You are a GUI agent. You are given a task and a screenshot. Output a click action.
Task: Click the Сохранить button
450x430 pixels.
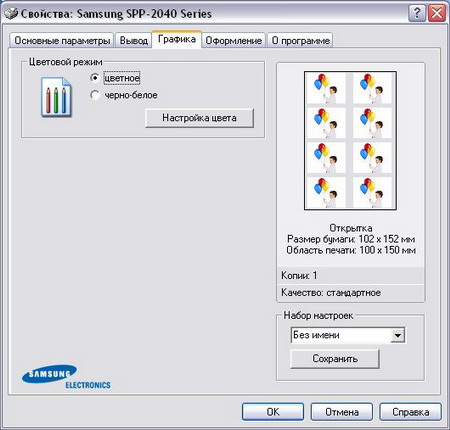coord(335,359)
